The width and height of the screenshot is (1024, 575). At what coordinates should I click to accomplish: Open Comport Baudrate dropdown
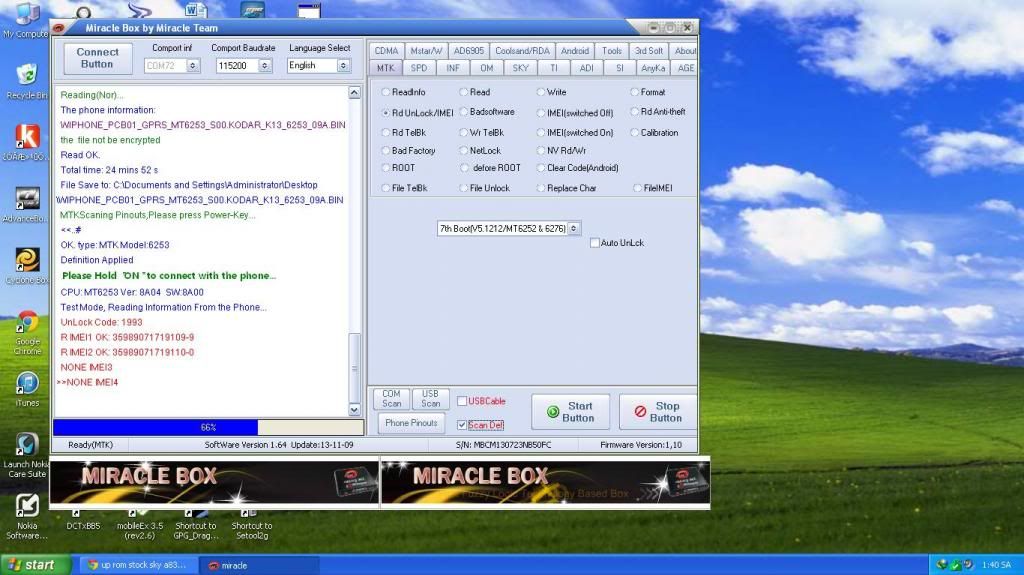(x=264, y=65)
